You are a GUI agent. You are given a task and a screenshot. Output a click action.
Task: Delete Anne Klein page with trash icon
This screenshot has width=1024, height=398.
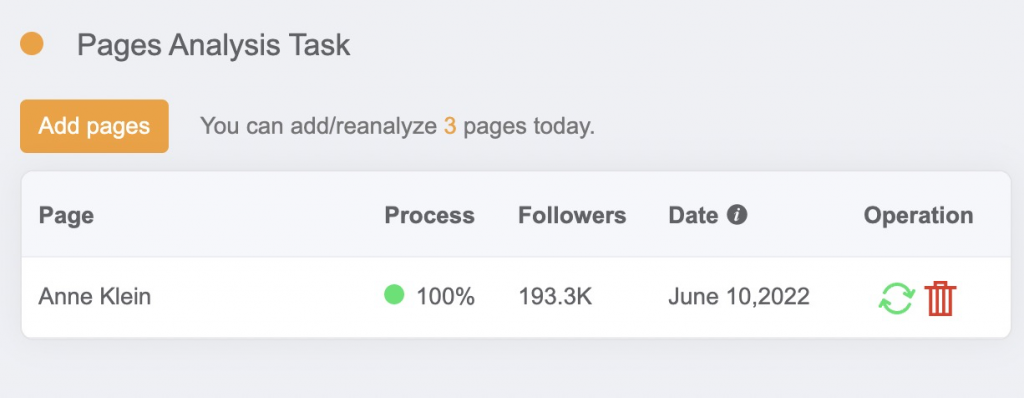pos(940,298)
